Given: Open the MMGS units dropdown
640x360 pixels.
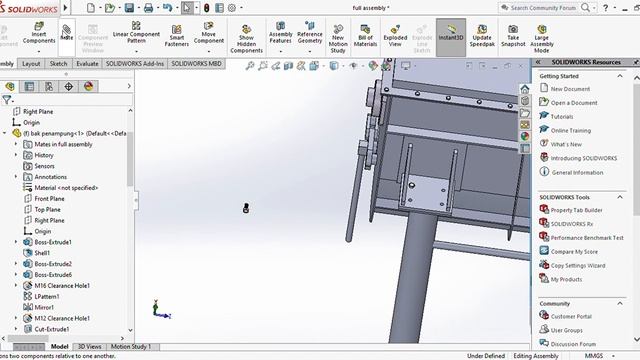Looking at the screenshot, I should 613,356.
